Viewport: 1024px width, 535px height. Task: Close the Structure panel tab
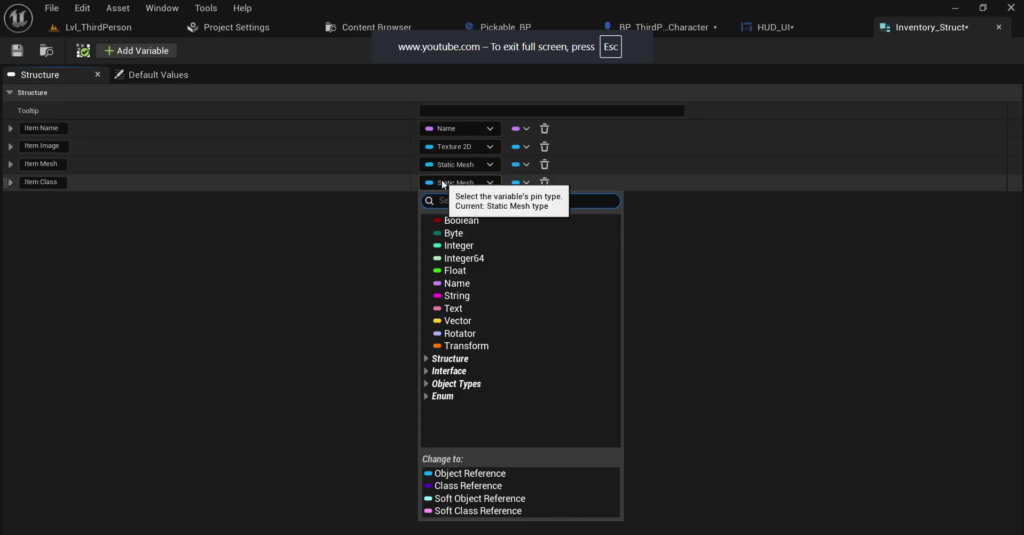pos(97,74)
